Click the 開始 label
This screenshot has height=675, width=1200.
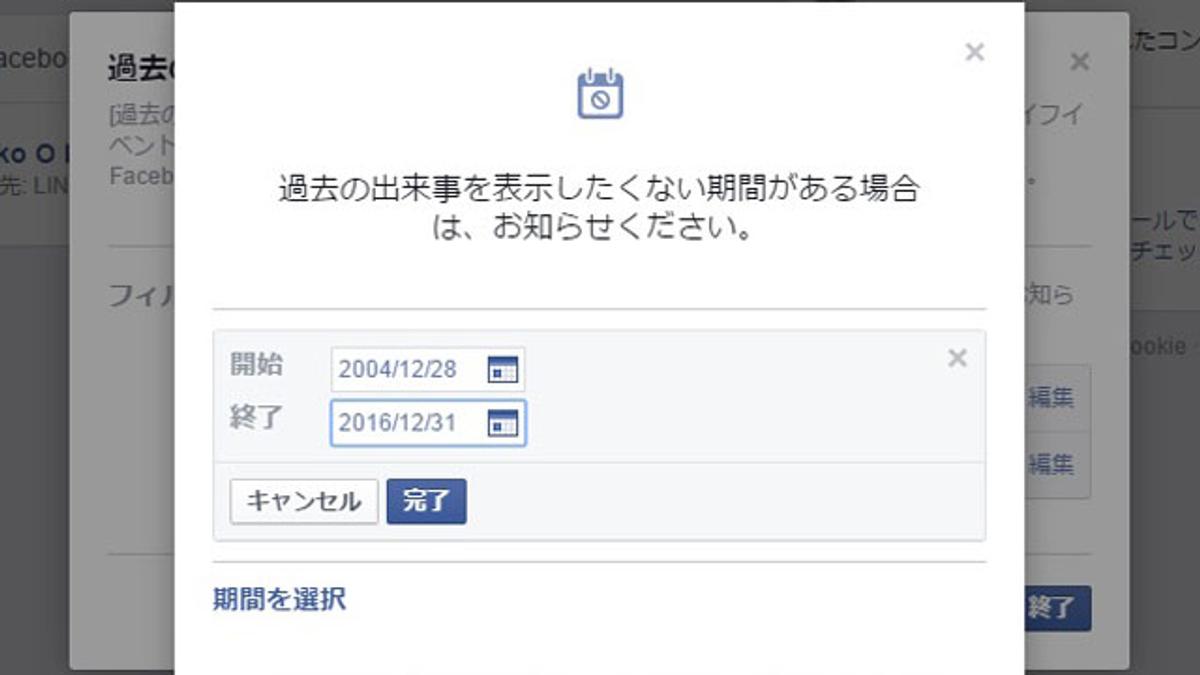click(x=256, y=364)
